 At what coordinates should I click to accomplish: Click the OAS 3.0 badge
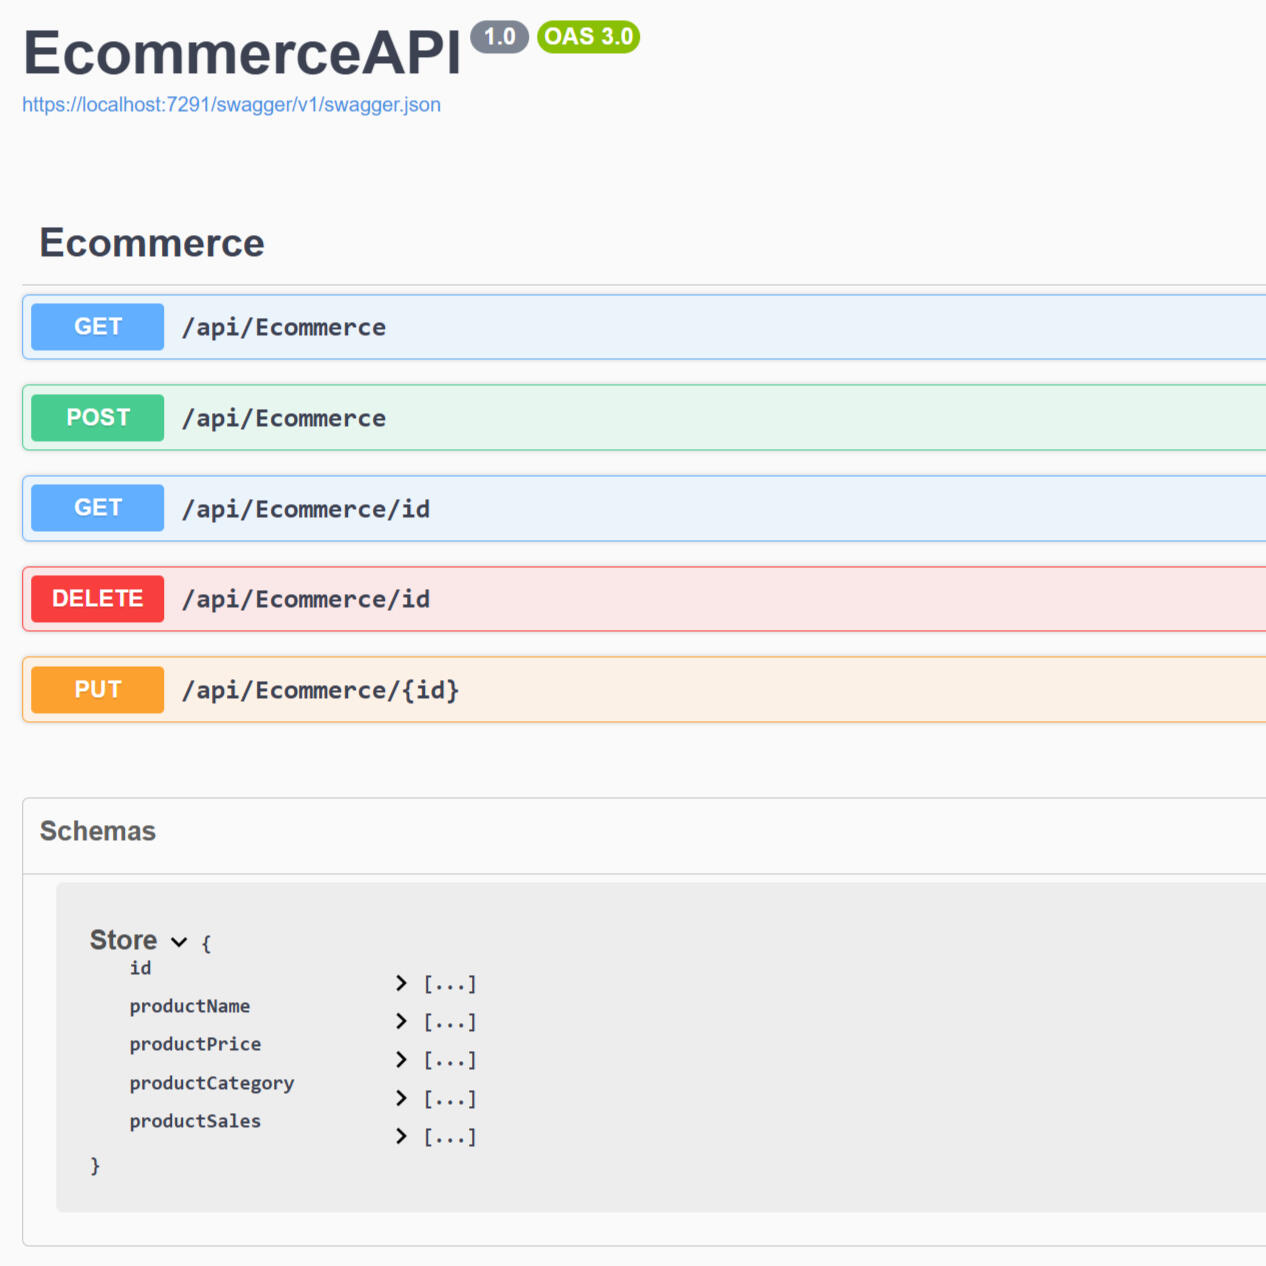(588, 36)
